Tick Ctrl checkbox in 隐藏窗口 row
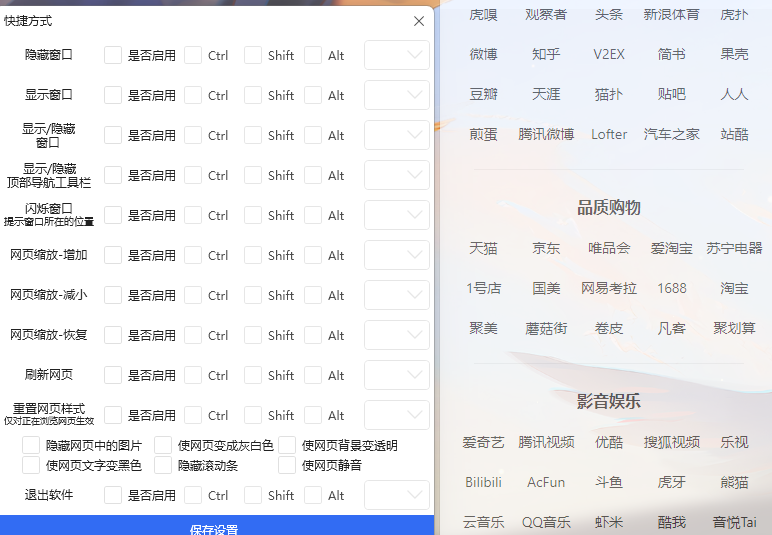The width and height of the screenshot is (772, 535). coord(193,55)
